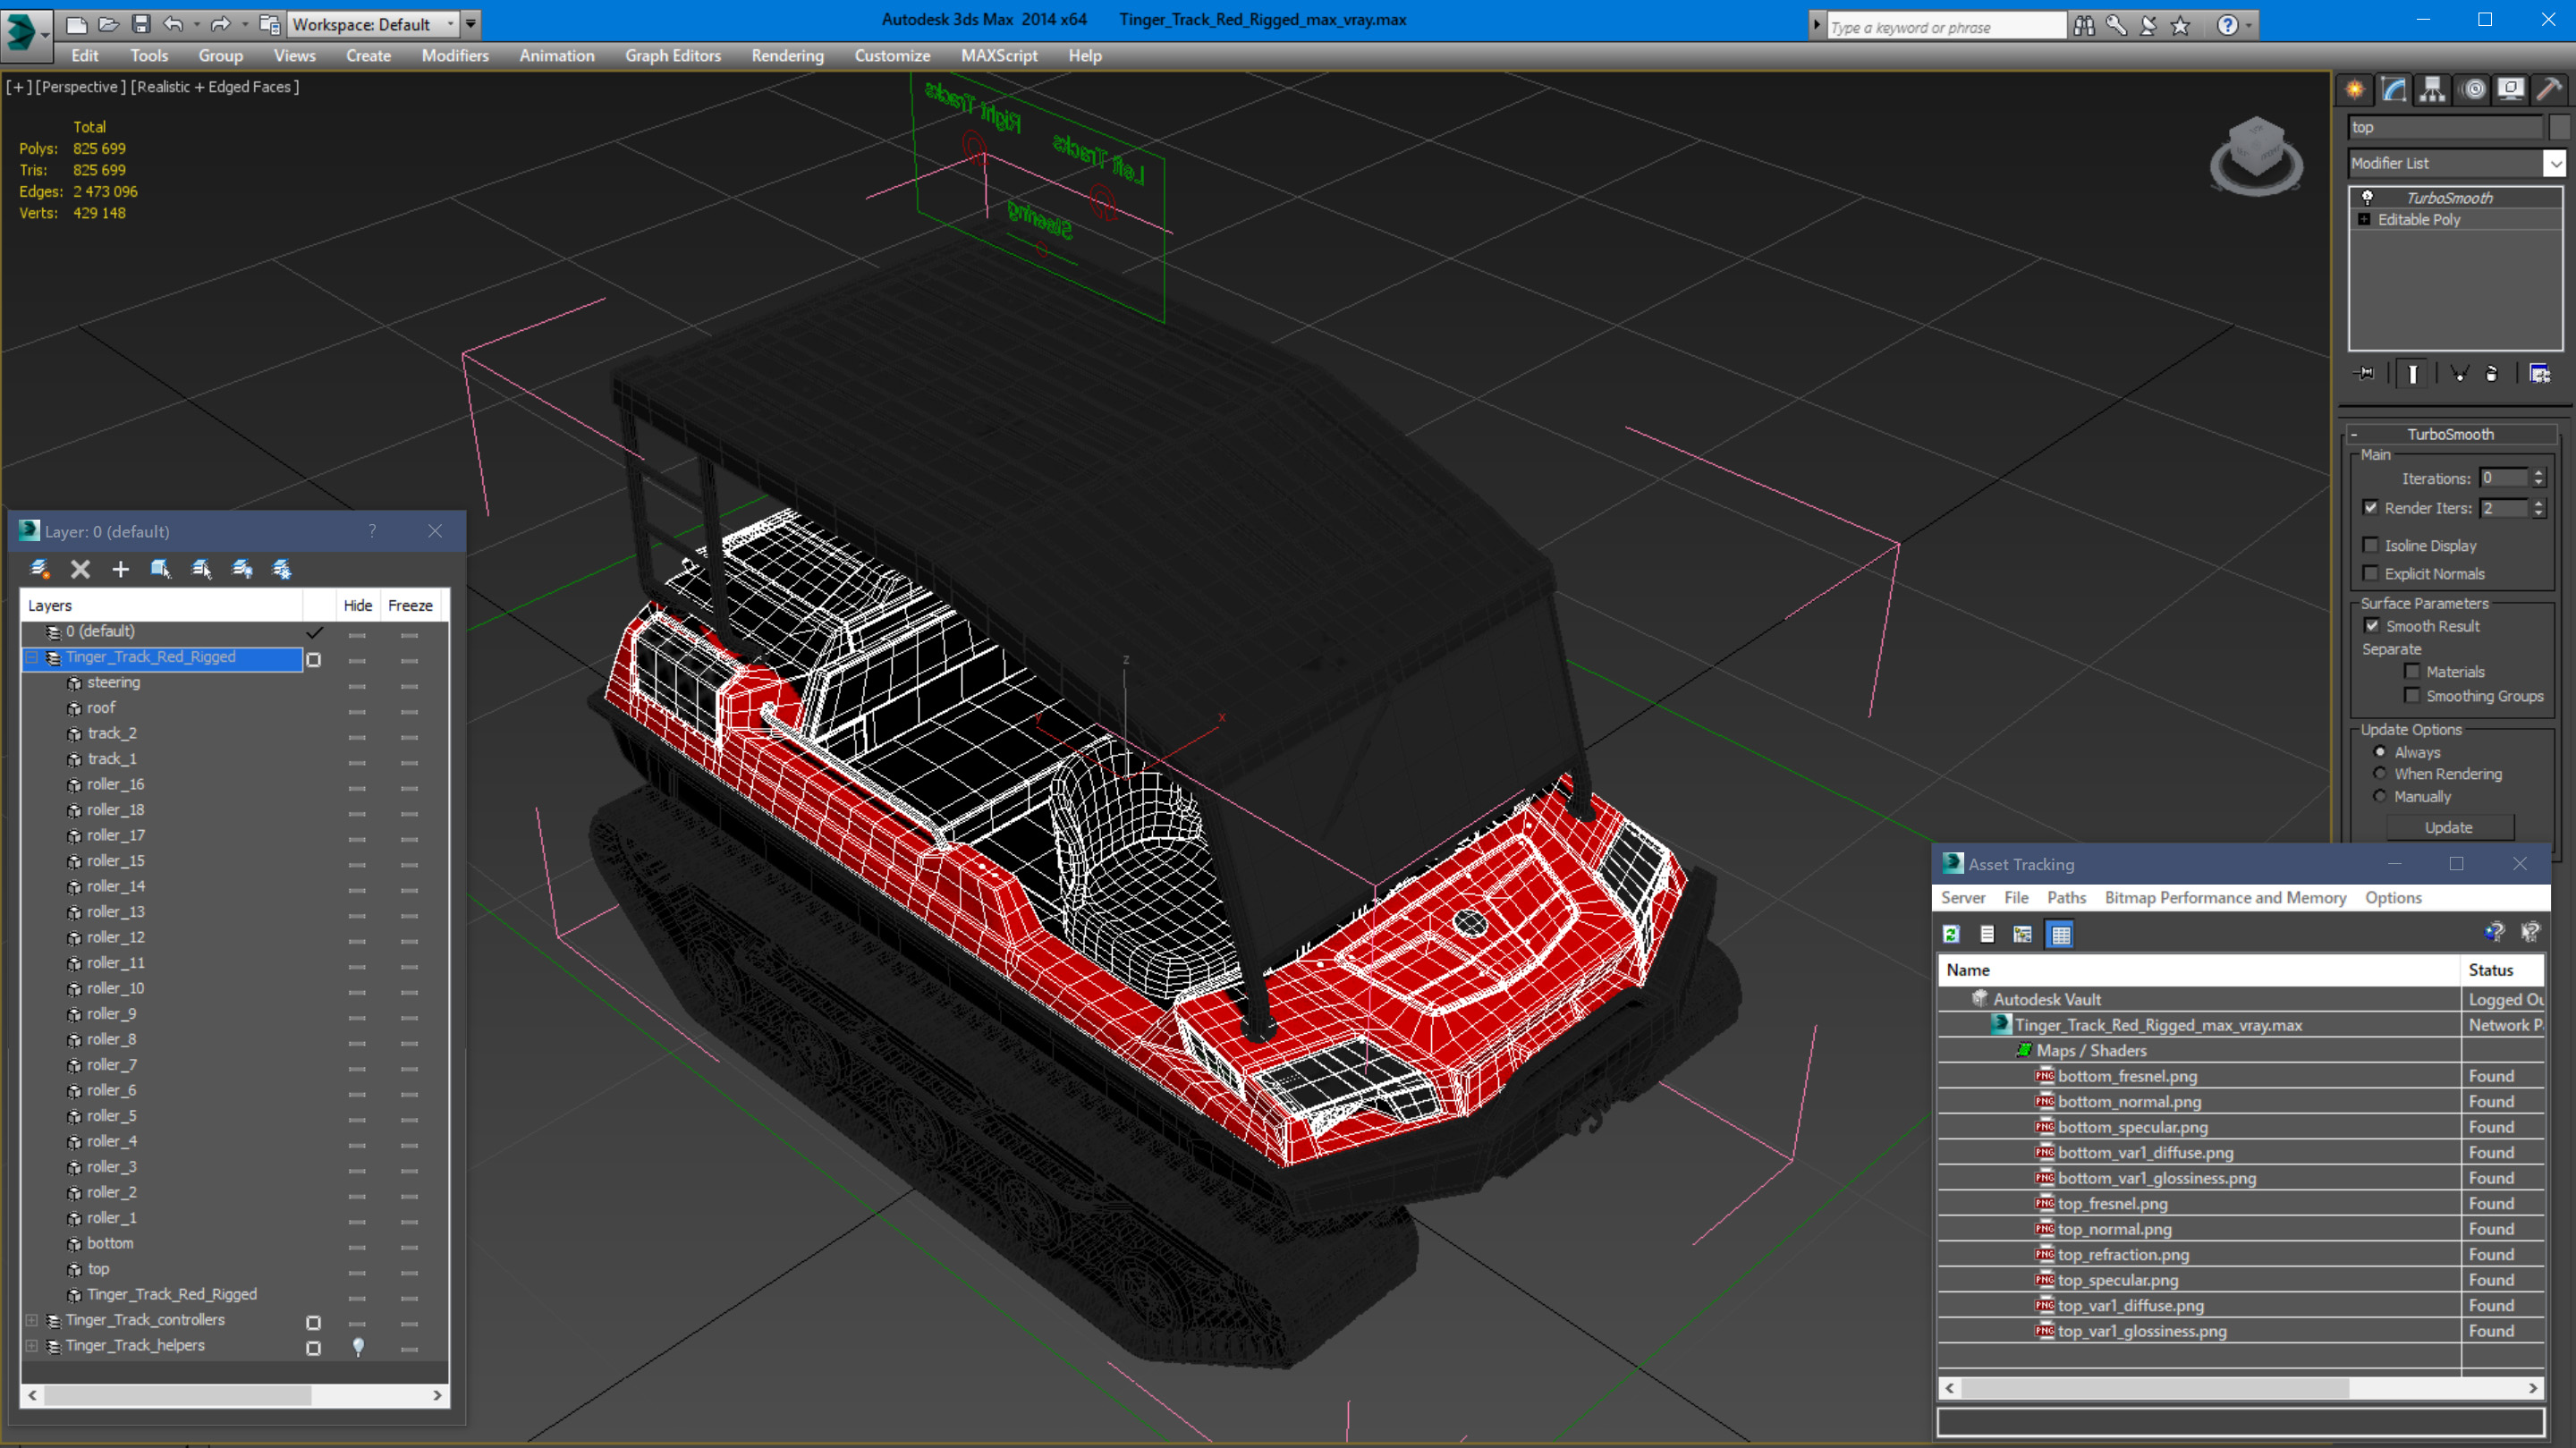Expand the Tinger_Track_controllers layer
The image size is (2576, 1448).
coord(32,1320)
